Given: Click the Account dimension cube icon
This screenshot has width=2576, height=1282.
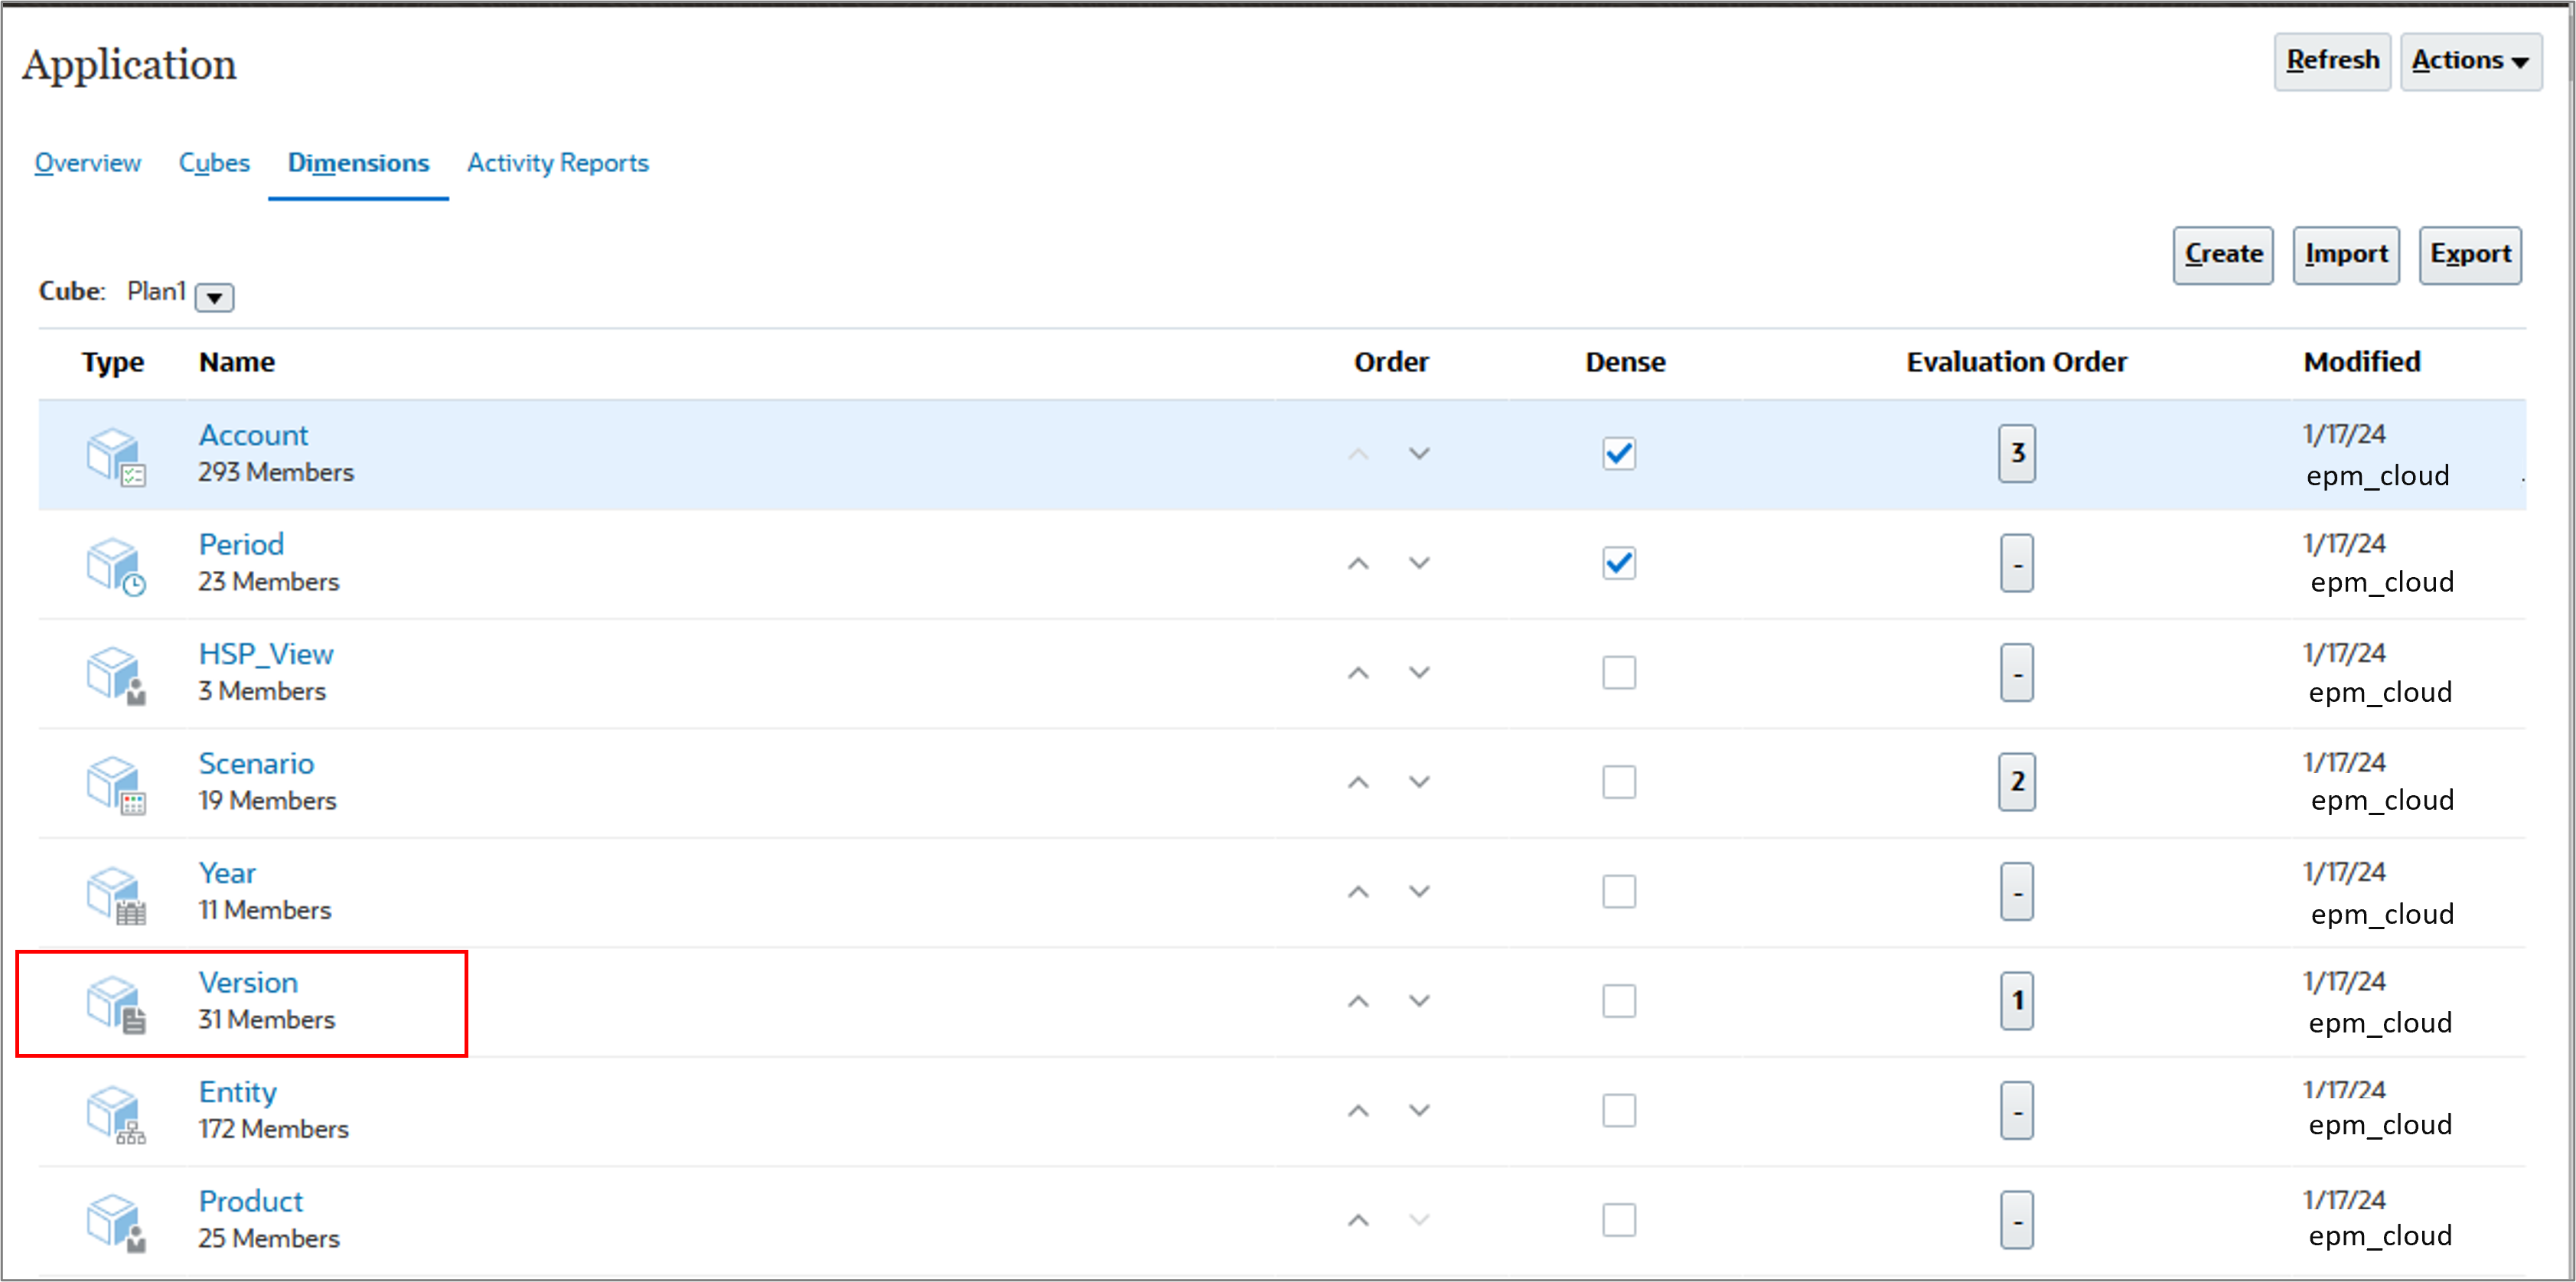Looking at the screenshot, I should (114, 456).
